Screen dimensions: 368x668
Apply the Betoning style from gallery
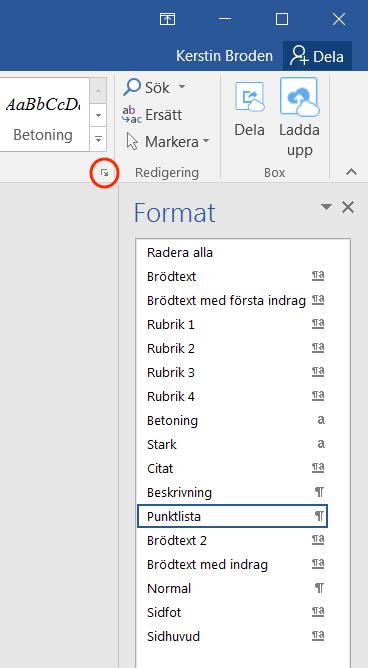coord(43,115)
